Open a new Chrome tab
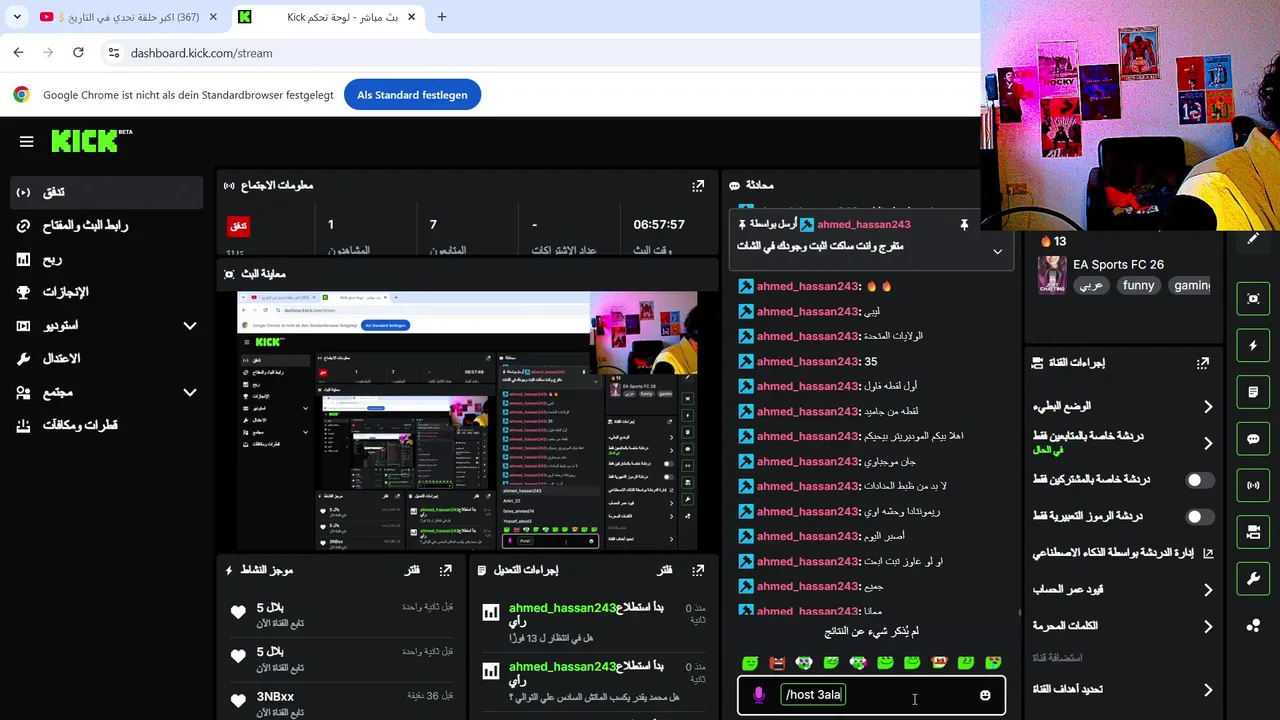Image resolution: width=1280 pixels, height=720 pixels. [x=442, y=17]
